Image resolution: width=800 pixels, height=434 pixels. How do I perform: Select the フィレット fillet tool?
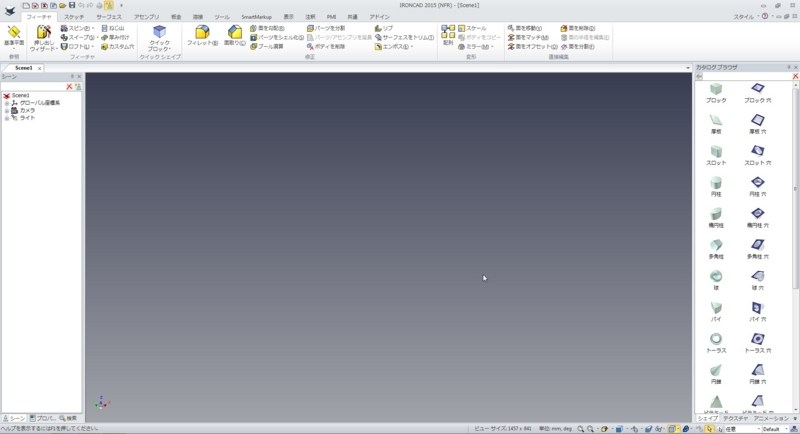202,36
